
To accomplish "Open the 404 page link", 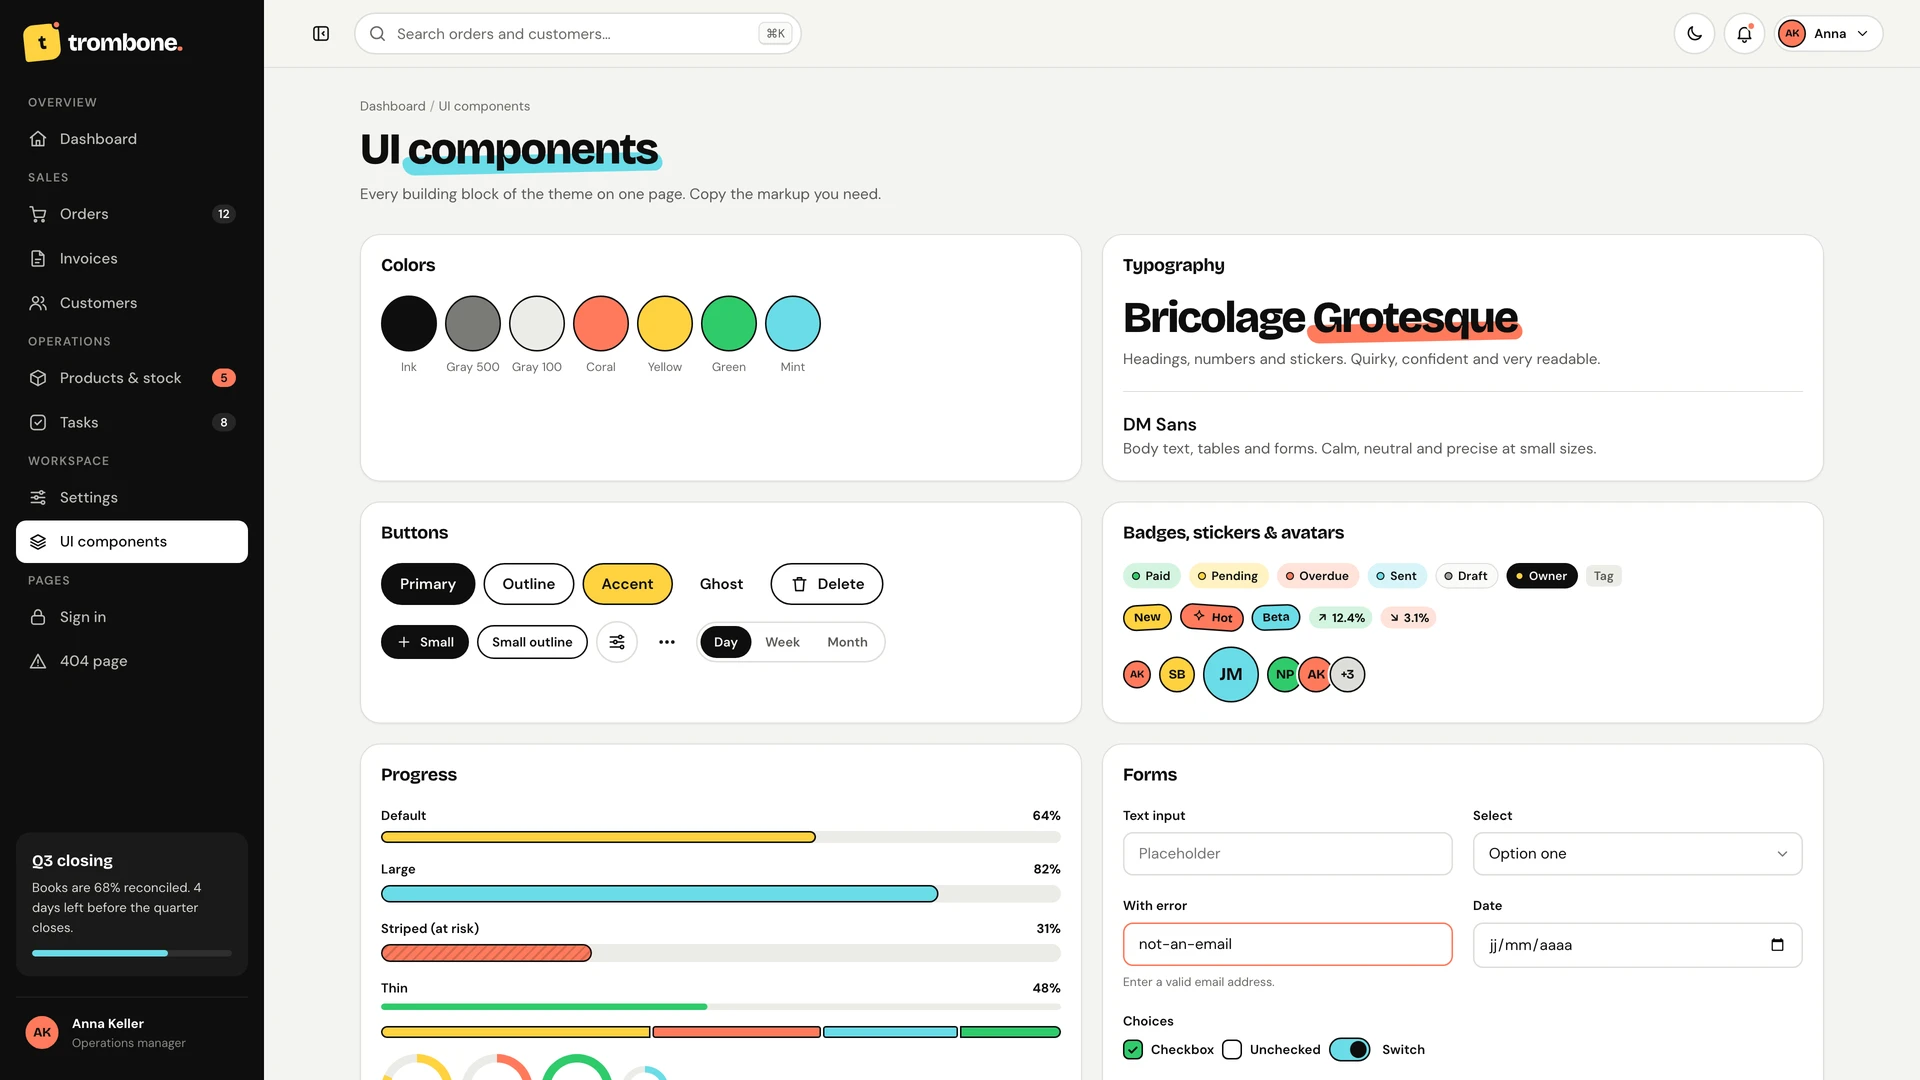I will (x=132, y=661).
